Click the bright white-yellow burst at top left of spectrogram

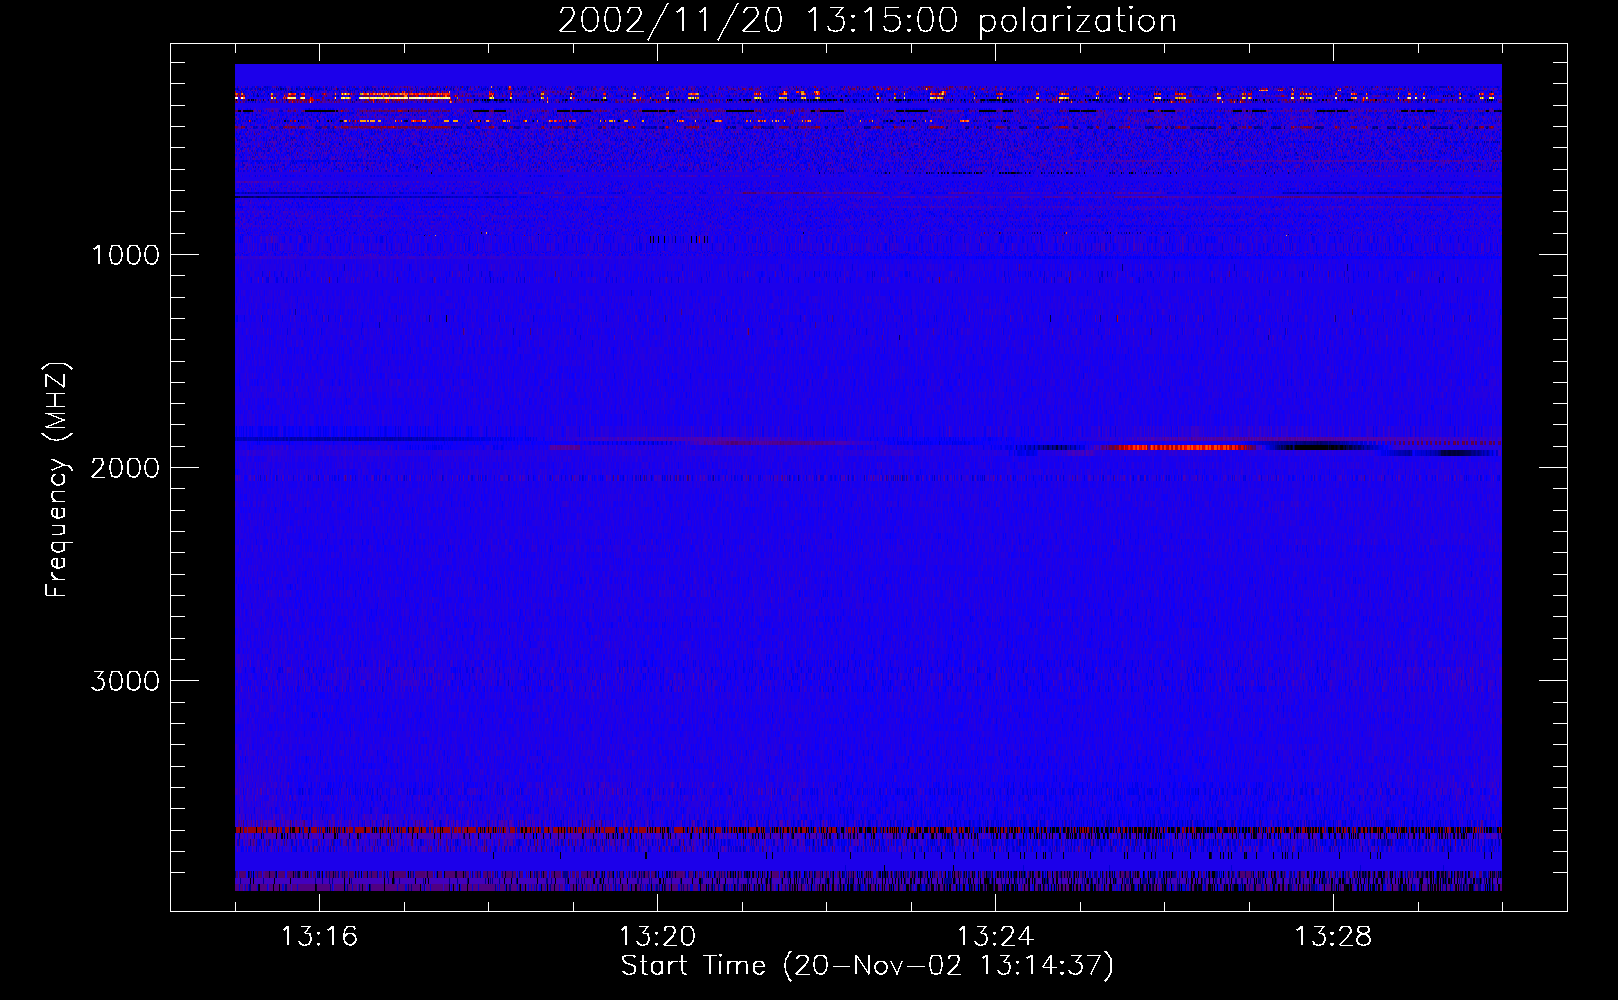pyautogui.click(x=404, y=97)
